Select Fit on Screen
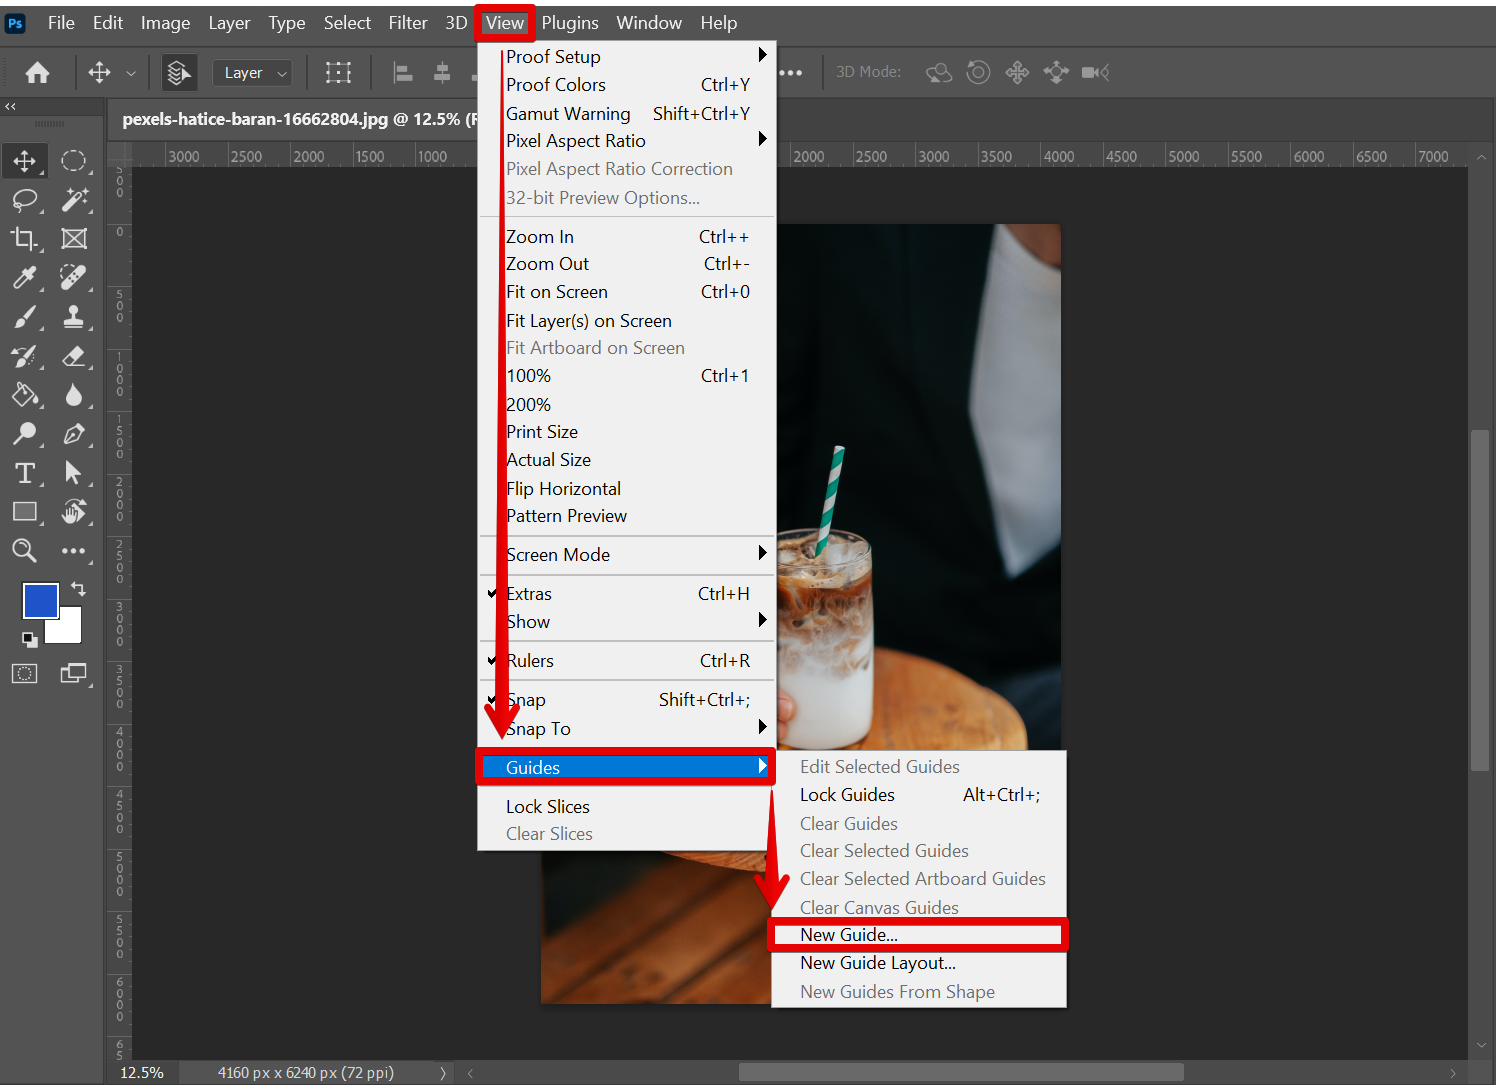Screen dimensions: 1496x1085 click(557, 291)
